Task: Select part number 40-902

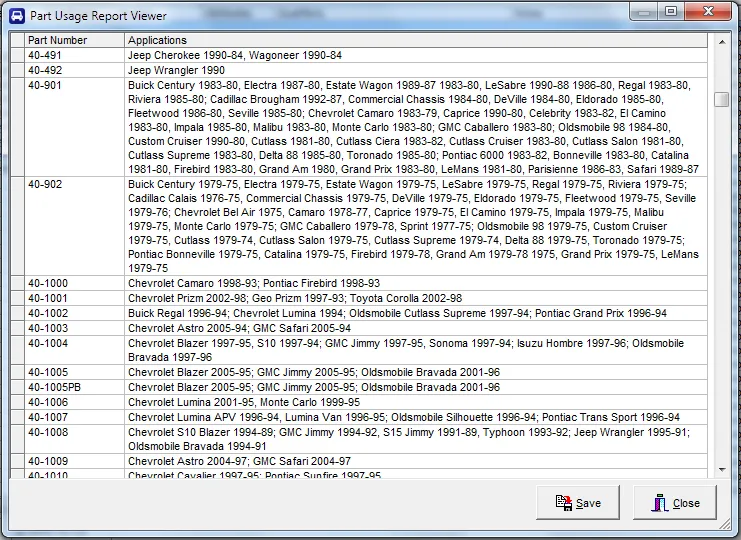Action: coord(74,226)
